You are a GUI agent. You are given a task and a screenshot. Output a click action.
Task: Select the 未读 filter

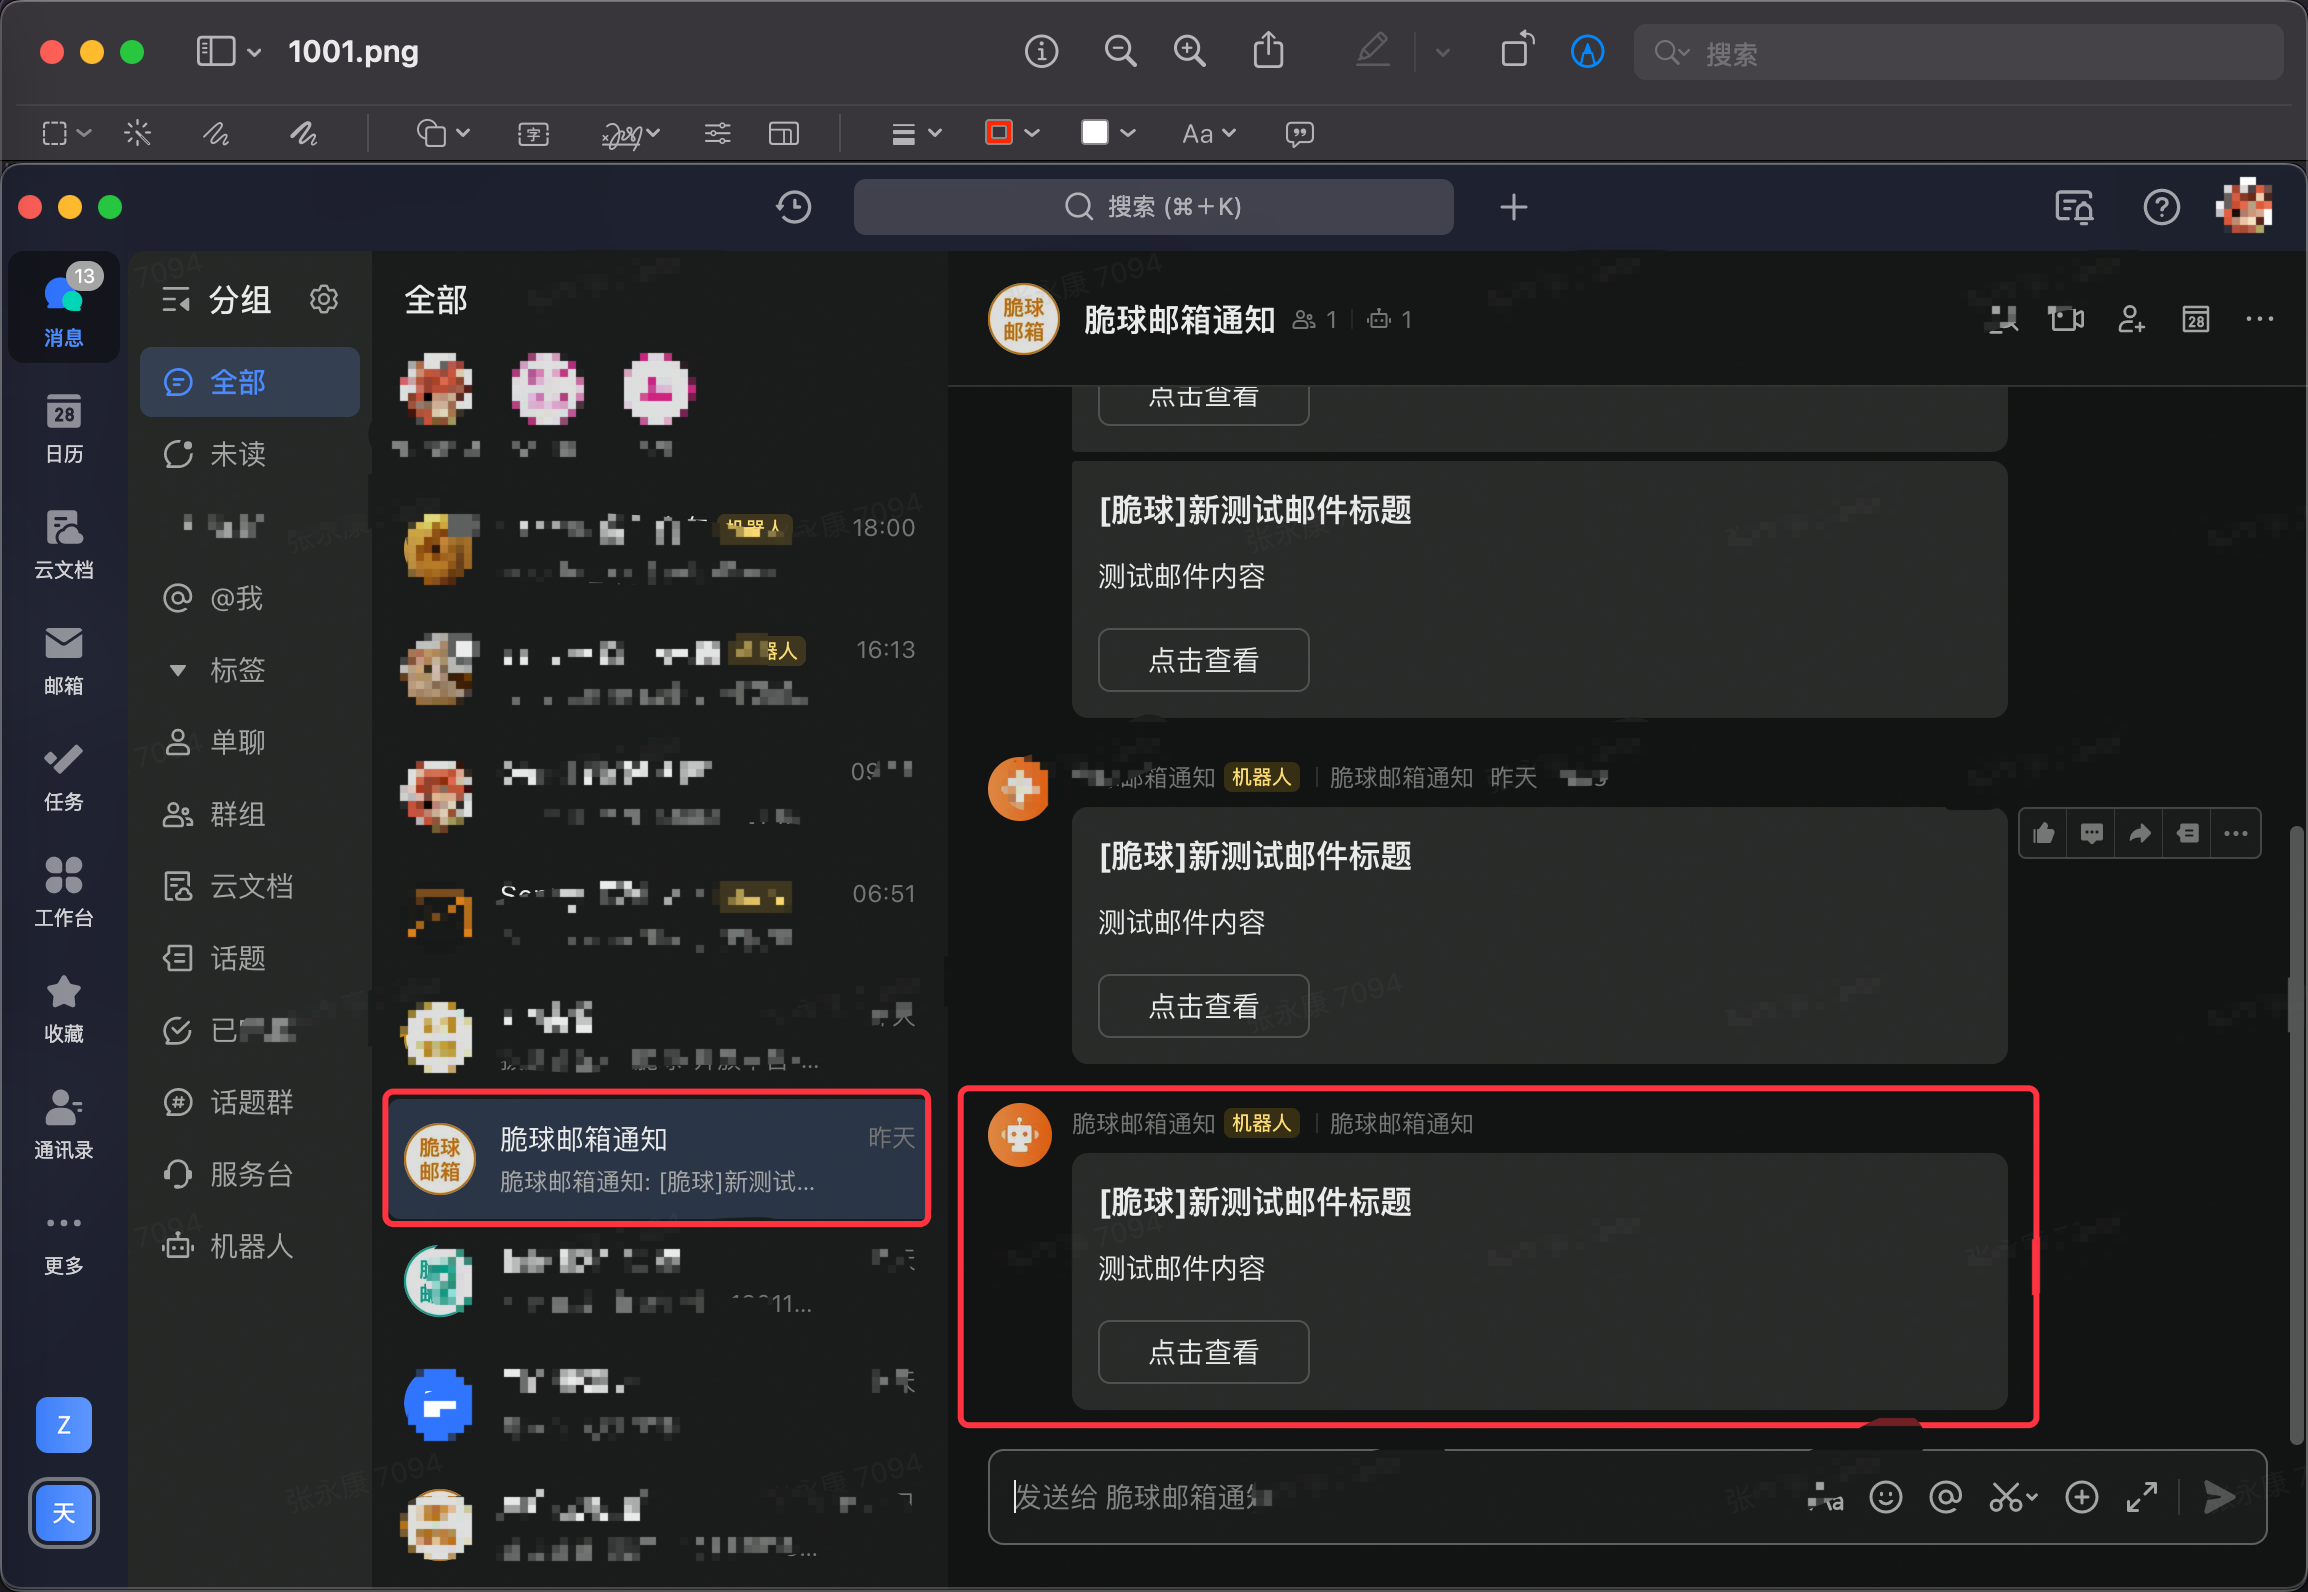tap(250, 454)
